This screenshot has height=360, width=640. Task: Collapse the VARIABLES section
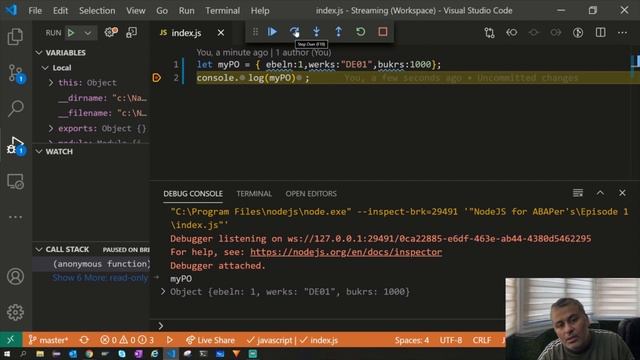[39, 53]
